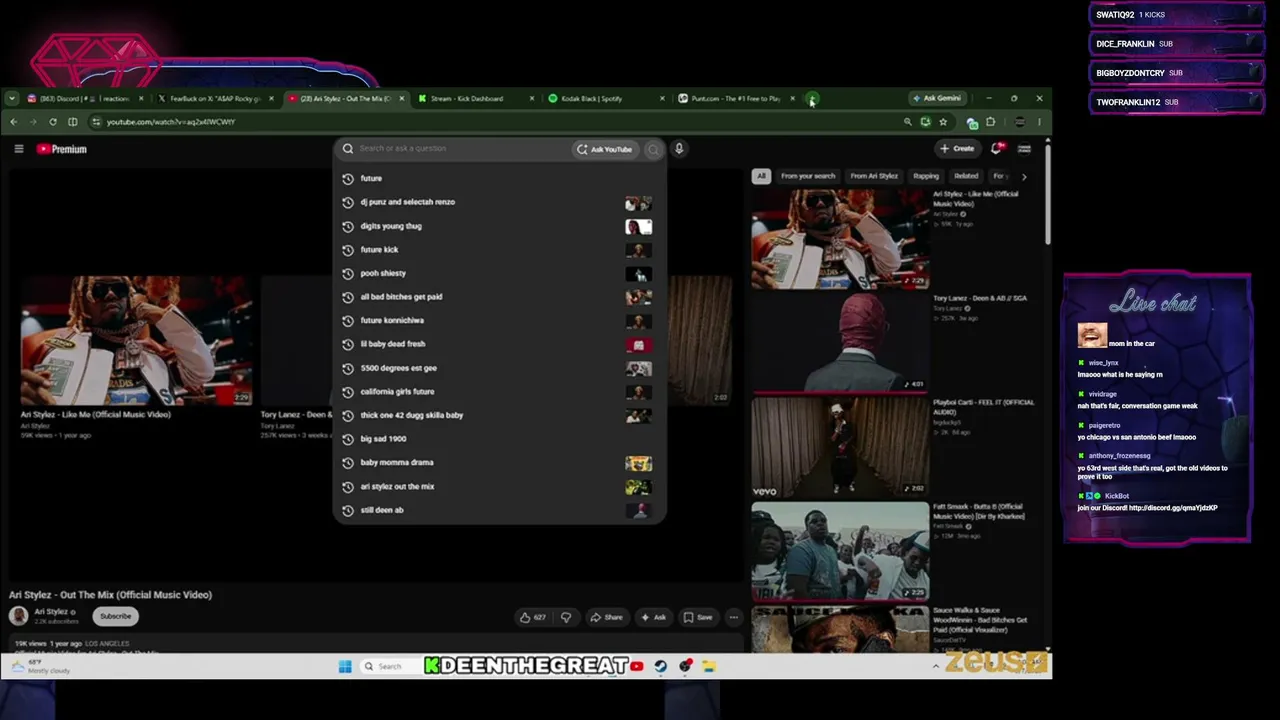Go back in browser history
This screenshot has width=1280, height=720.
(x=13, y=122)
